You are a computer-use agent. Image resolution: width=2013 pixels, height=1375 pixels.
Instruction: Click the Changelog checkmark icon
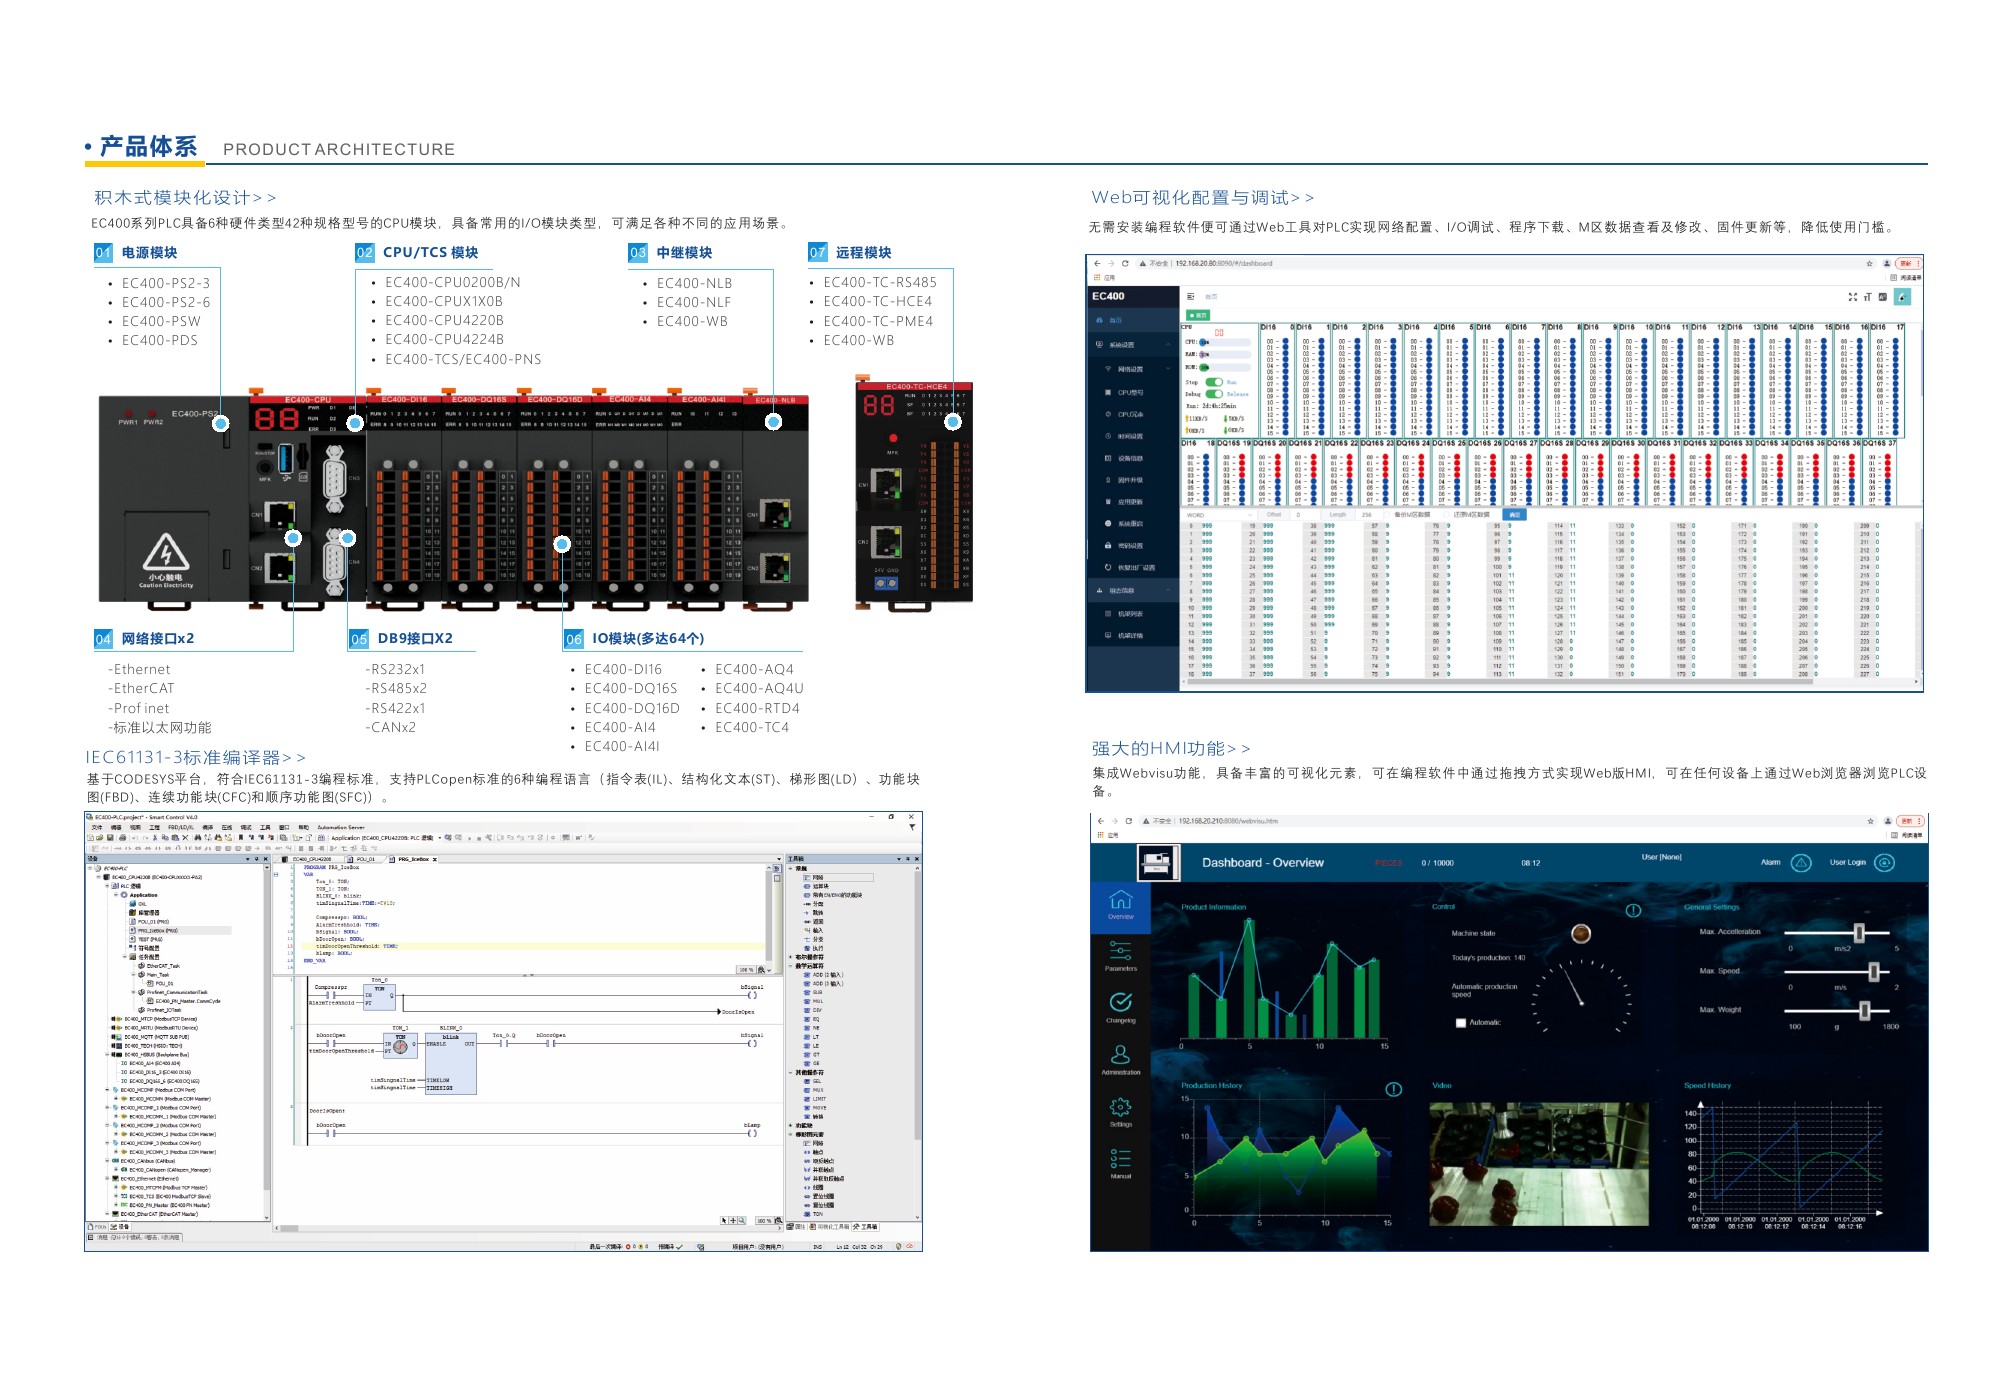[x=1120, y=1002]
